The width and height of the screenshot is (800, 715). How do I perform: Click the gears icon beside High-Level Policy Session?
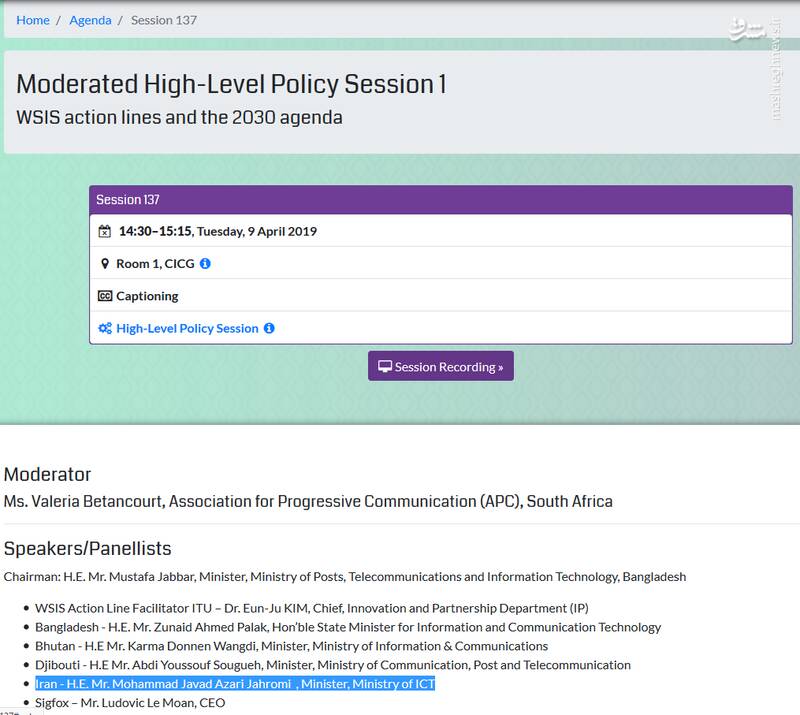(105, 328)
